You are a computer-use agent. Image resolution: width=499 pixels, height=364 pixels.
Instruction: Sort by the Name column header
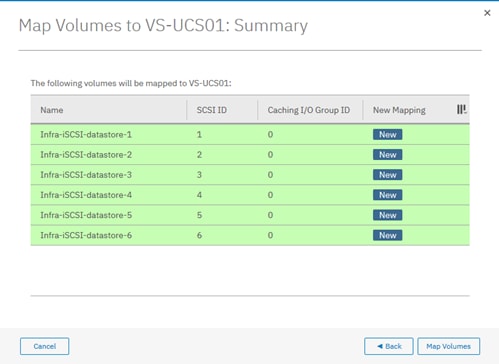[52, 110]
